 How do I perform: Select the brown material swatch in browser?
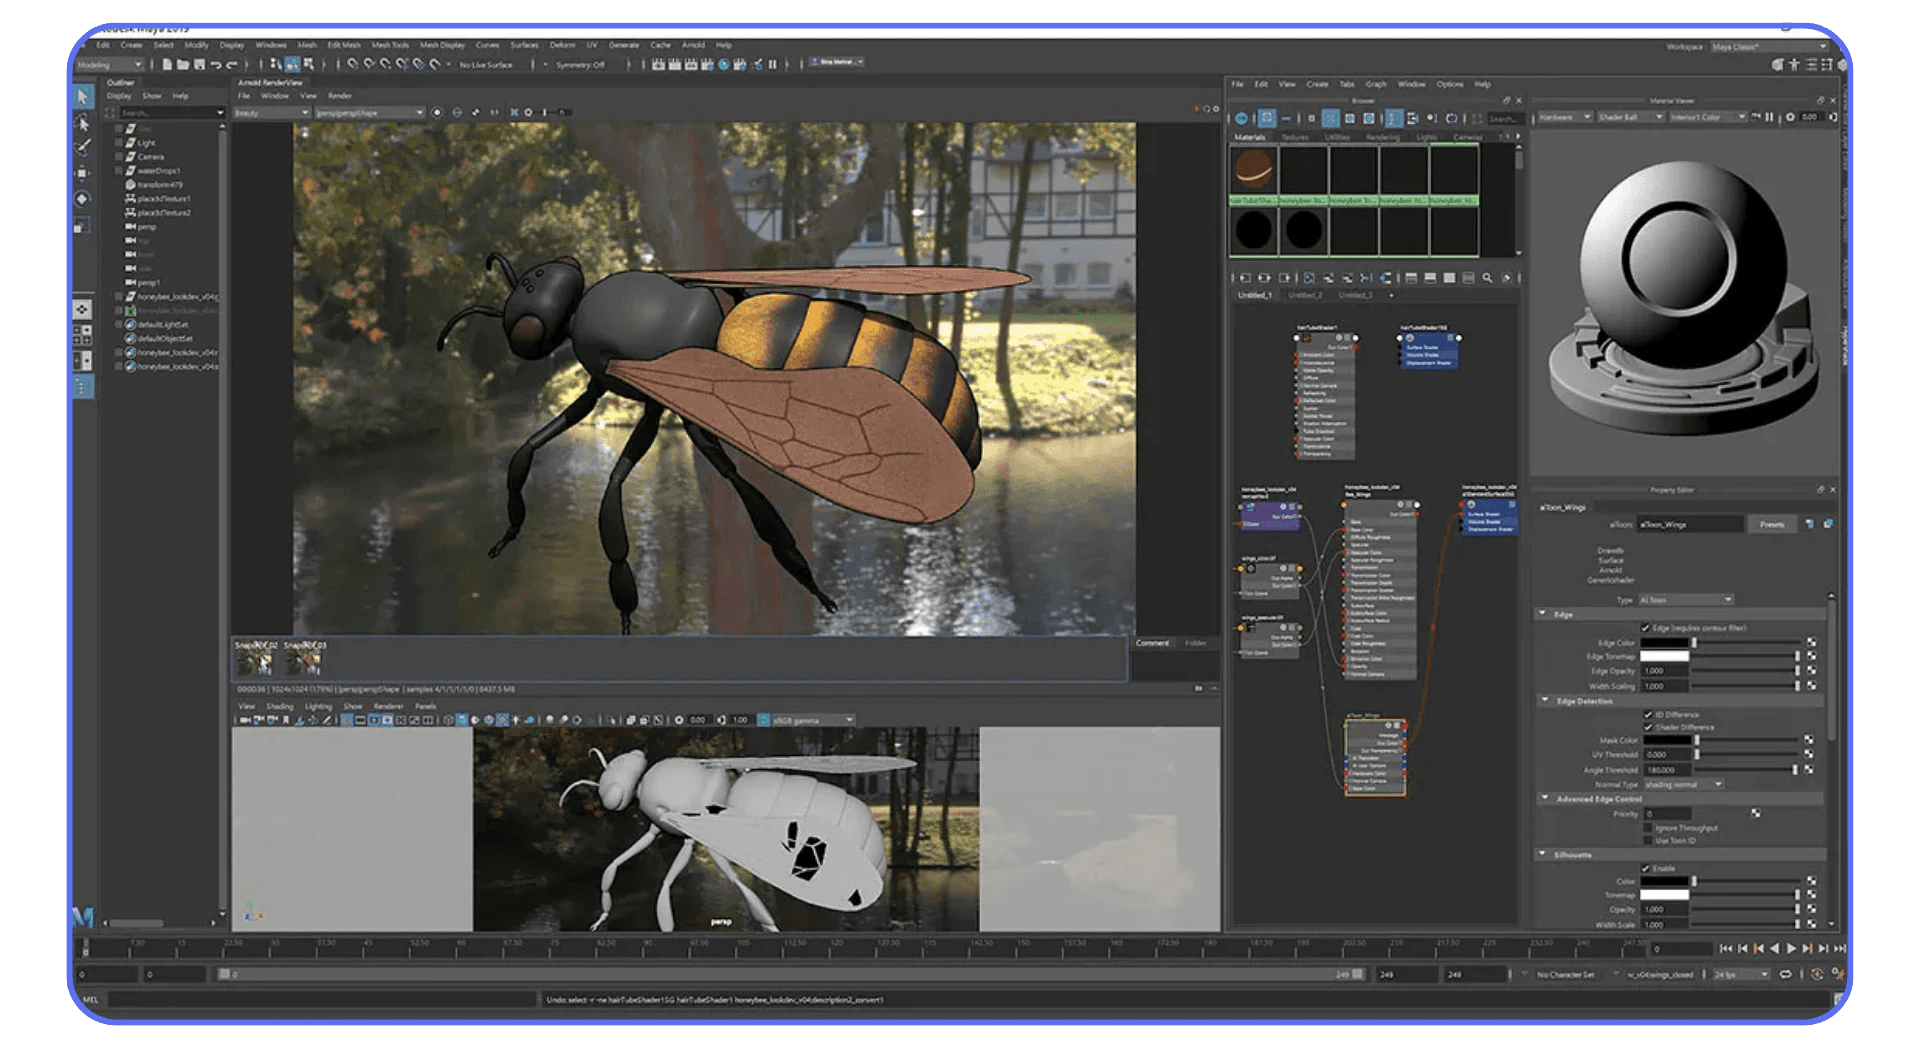point(1253,169)
